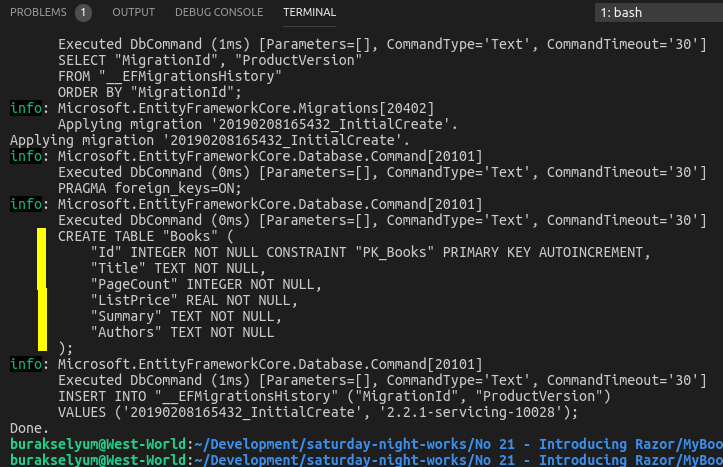Click the "Title" TEXT NOT NULL line

coord(178,268)
